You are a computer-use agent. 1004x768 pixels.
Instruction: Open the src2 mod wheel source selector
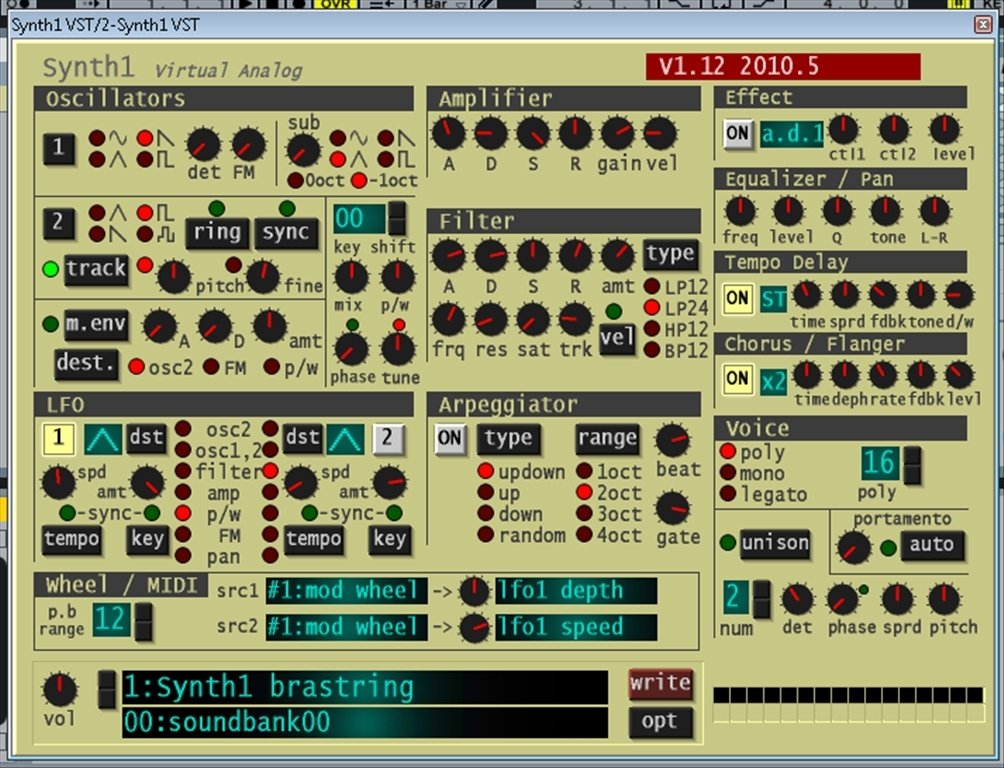(346, 627)
